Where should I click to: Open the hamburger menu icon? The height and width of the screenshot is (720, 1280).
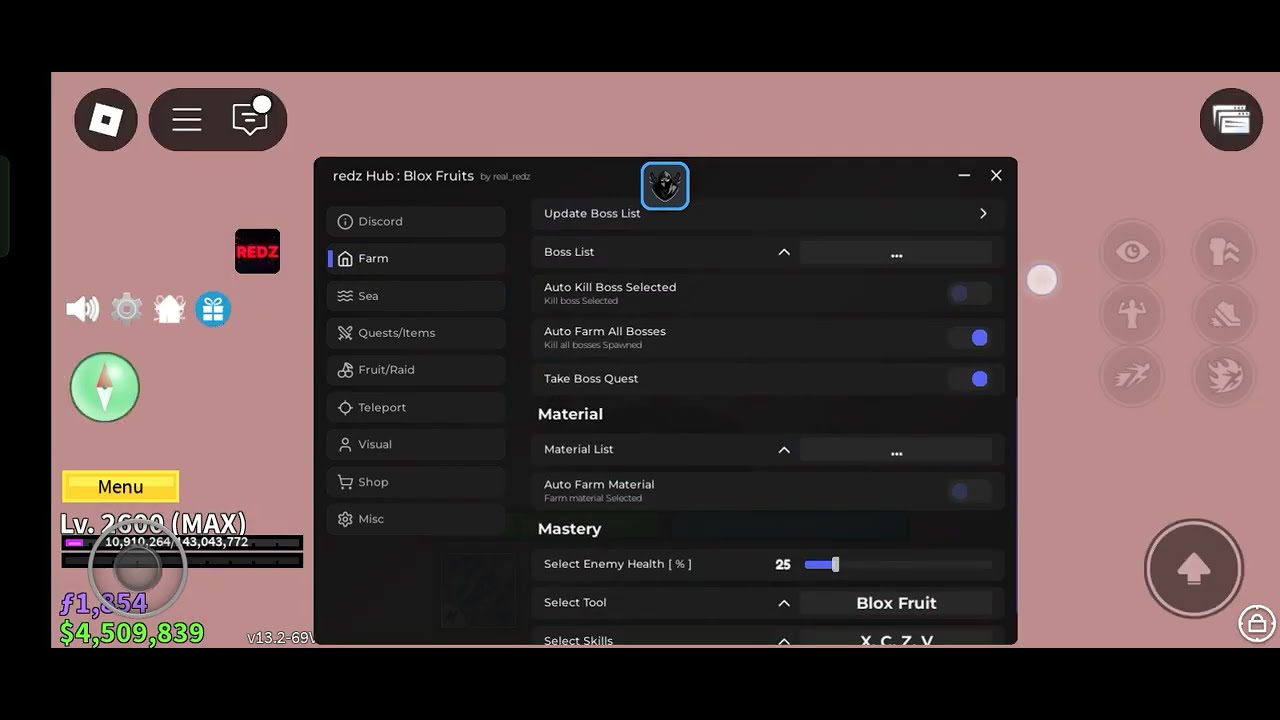[x=187, y=120]
